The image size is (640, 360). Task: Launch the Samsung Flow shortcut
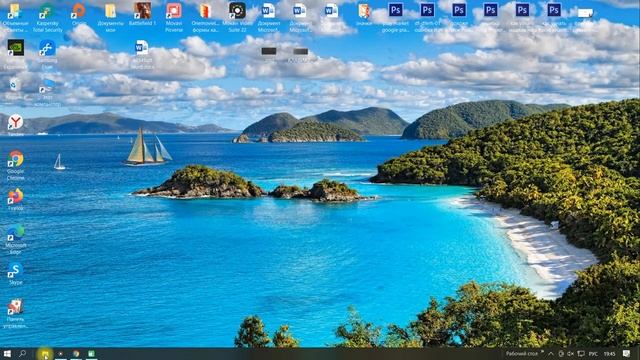pyautogui.click(x=47, y=54)
